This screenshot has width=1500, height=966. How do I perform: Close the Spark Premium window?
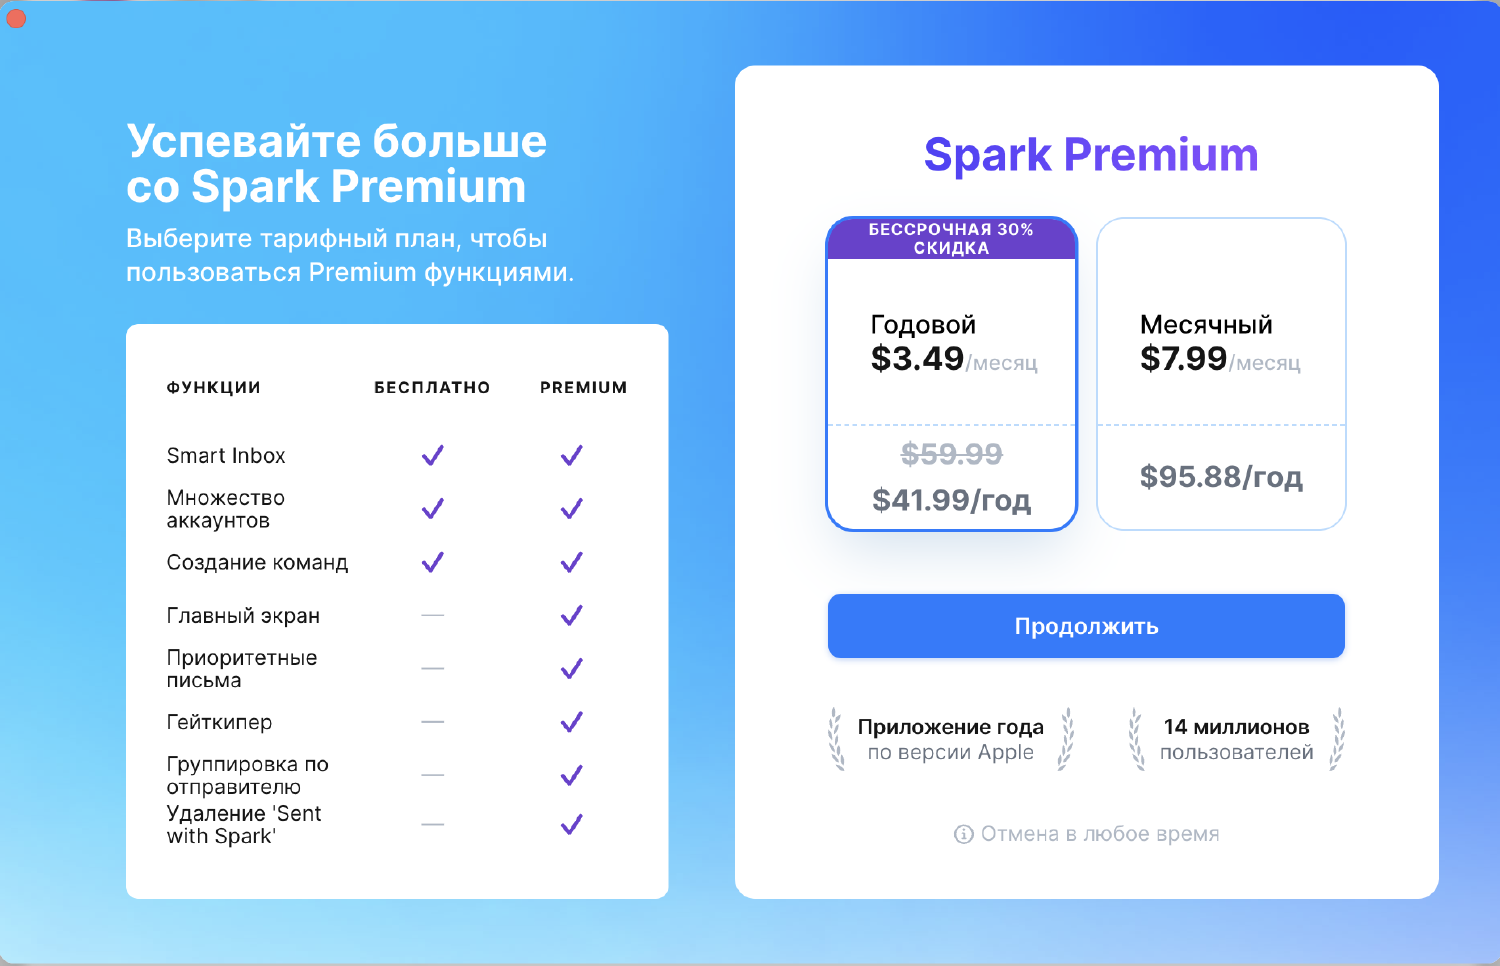[x=16, y=18]
